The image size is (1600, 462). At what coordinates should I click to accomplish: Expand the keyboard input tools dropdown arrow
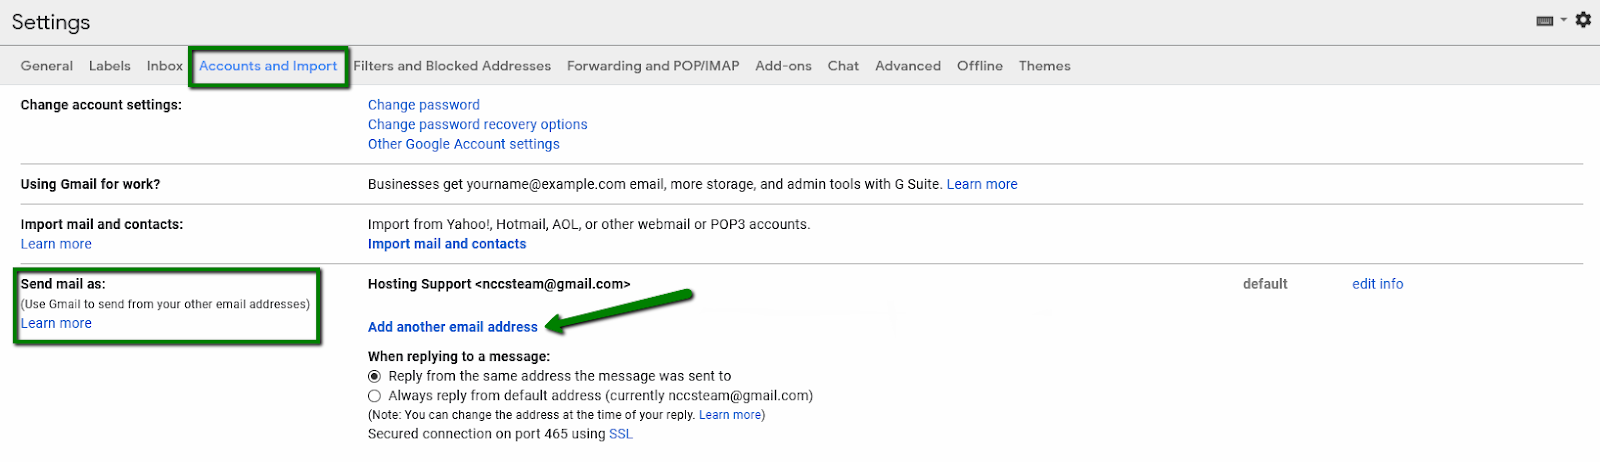[1564, 20]
